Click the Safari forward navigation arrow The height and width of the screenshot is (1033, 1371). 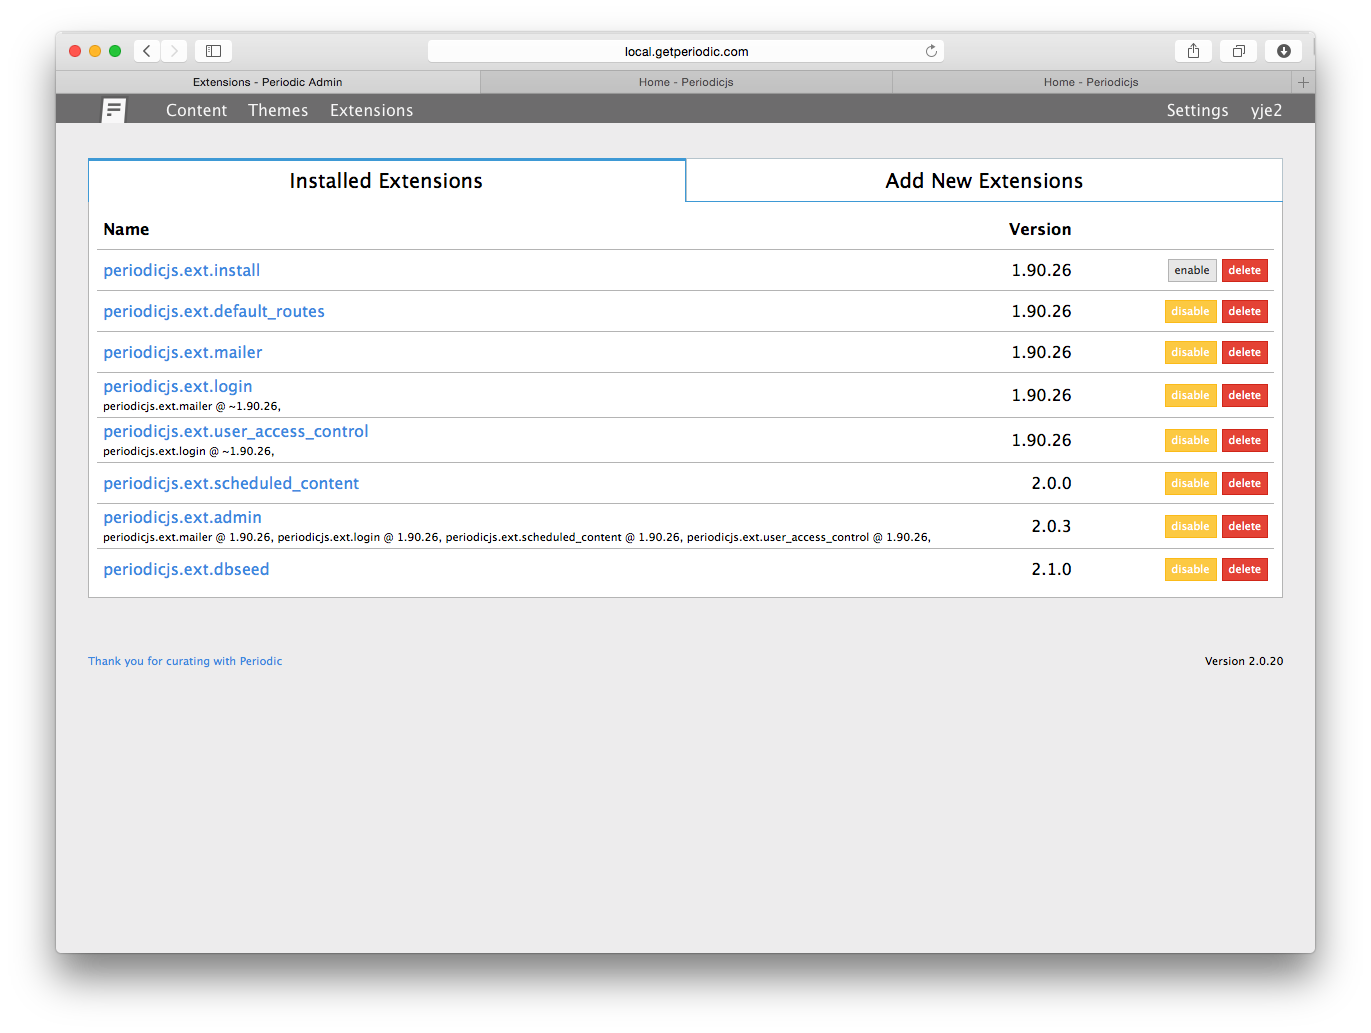174,51
